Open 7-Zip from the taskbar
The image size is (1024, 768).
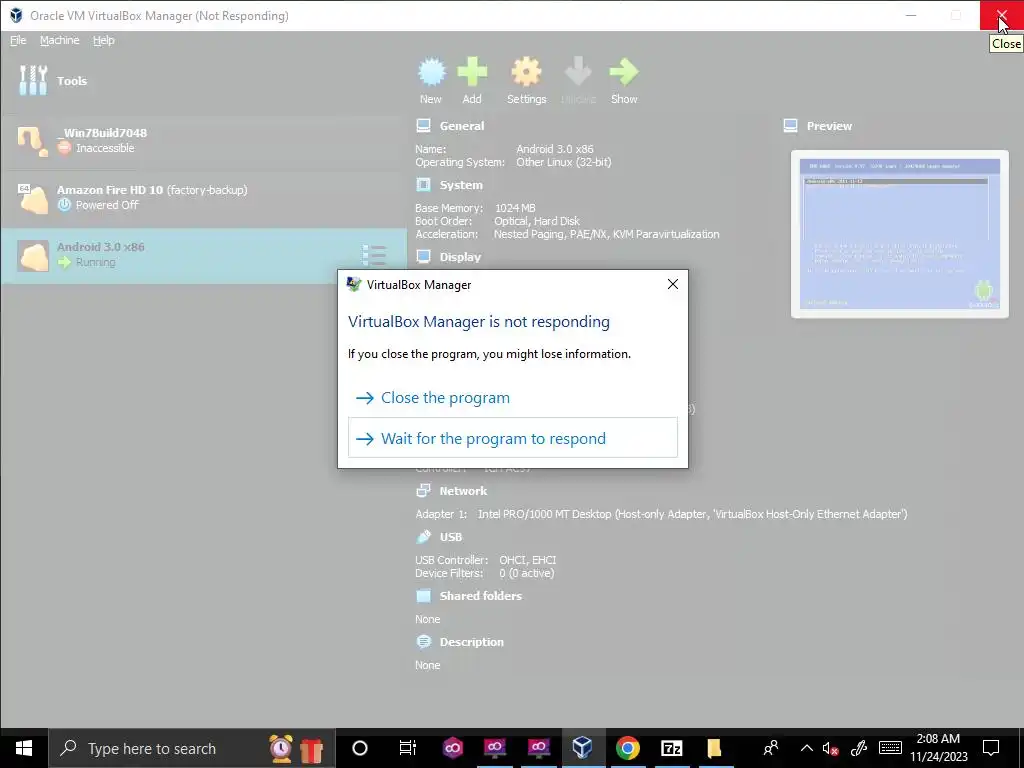point(671,748)
